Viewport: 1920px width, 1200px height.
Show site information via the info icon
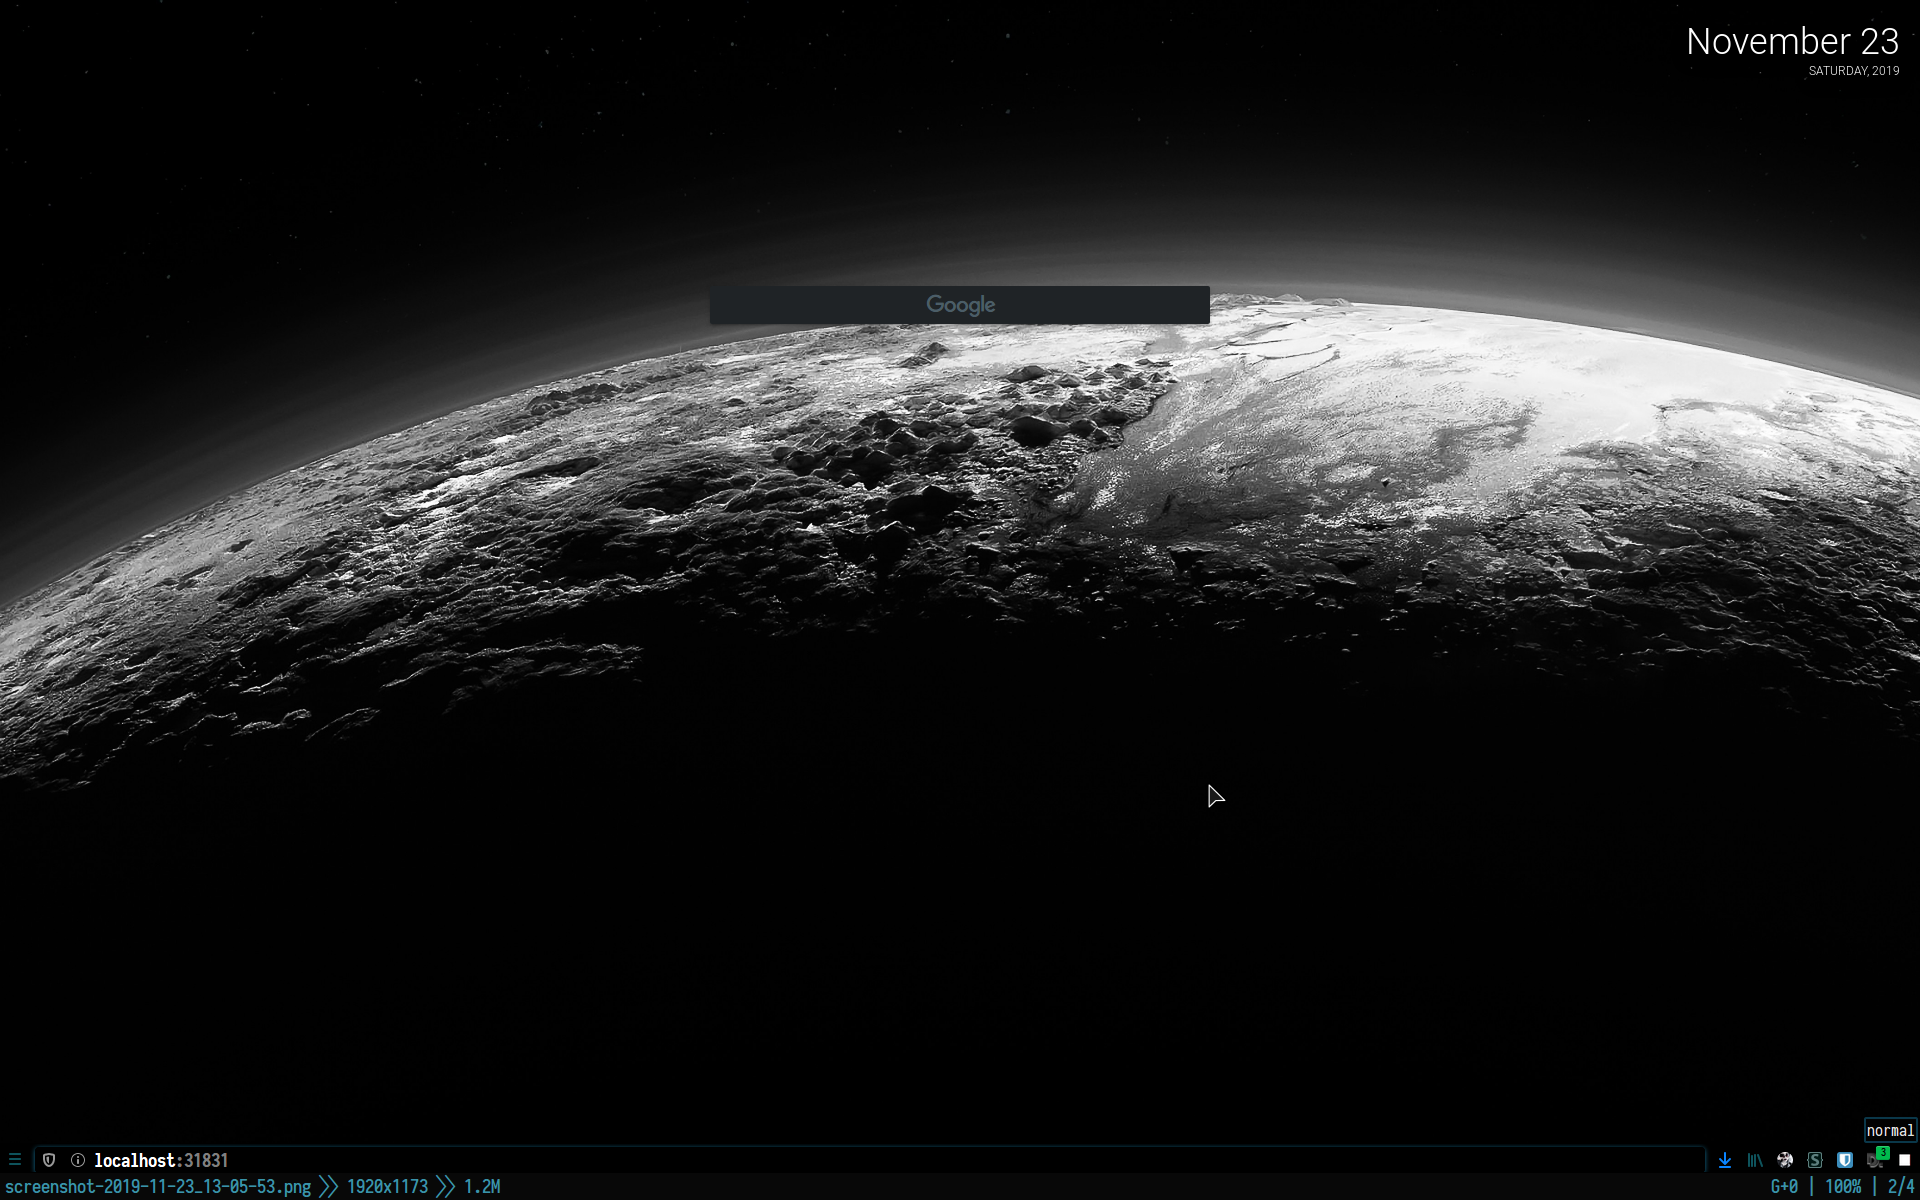(x=77, y=1160)
